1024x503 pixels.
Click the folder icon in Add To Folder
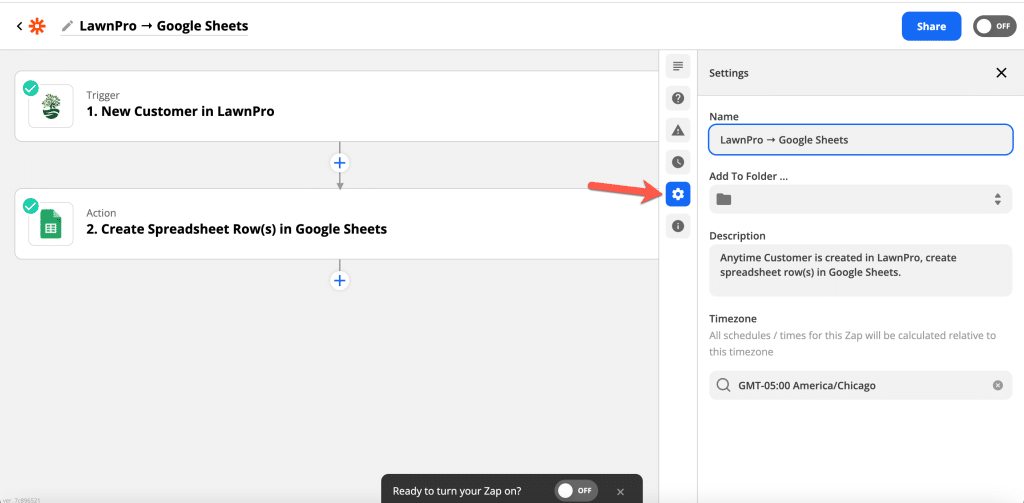coord(724,199)
